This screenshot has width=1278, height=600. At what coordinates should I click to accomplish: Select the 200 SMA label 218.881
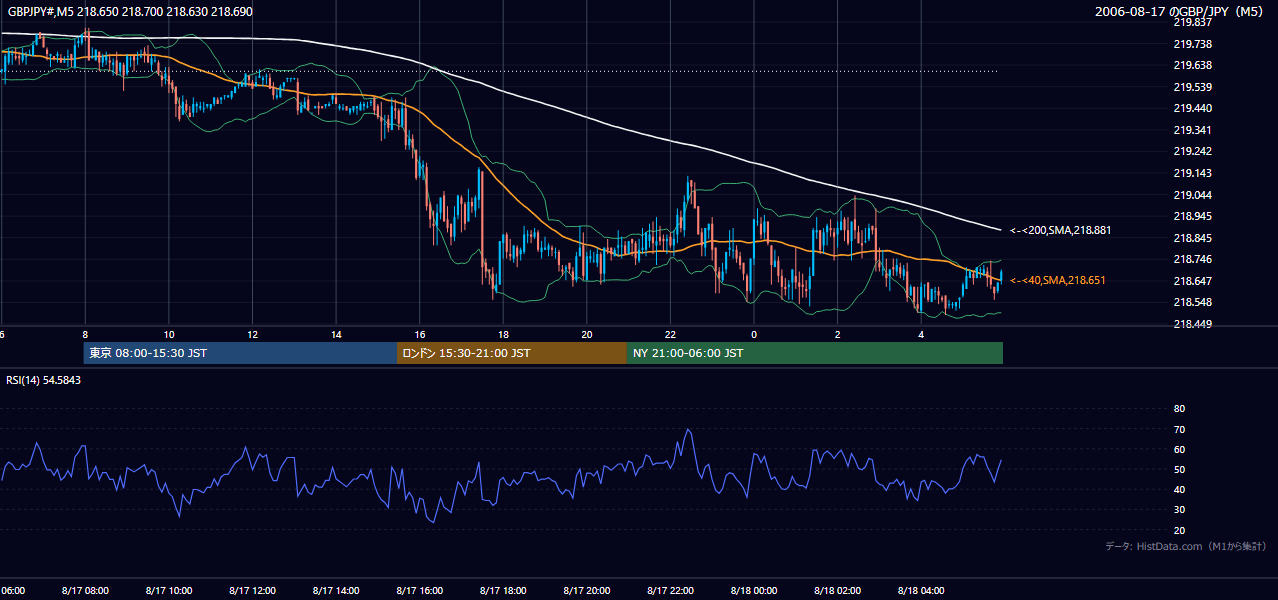click(1061, 230)
